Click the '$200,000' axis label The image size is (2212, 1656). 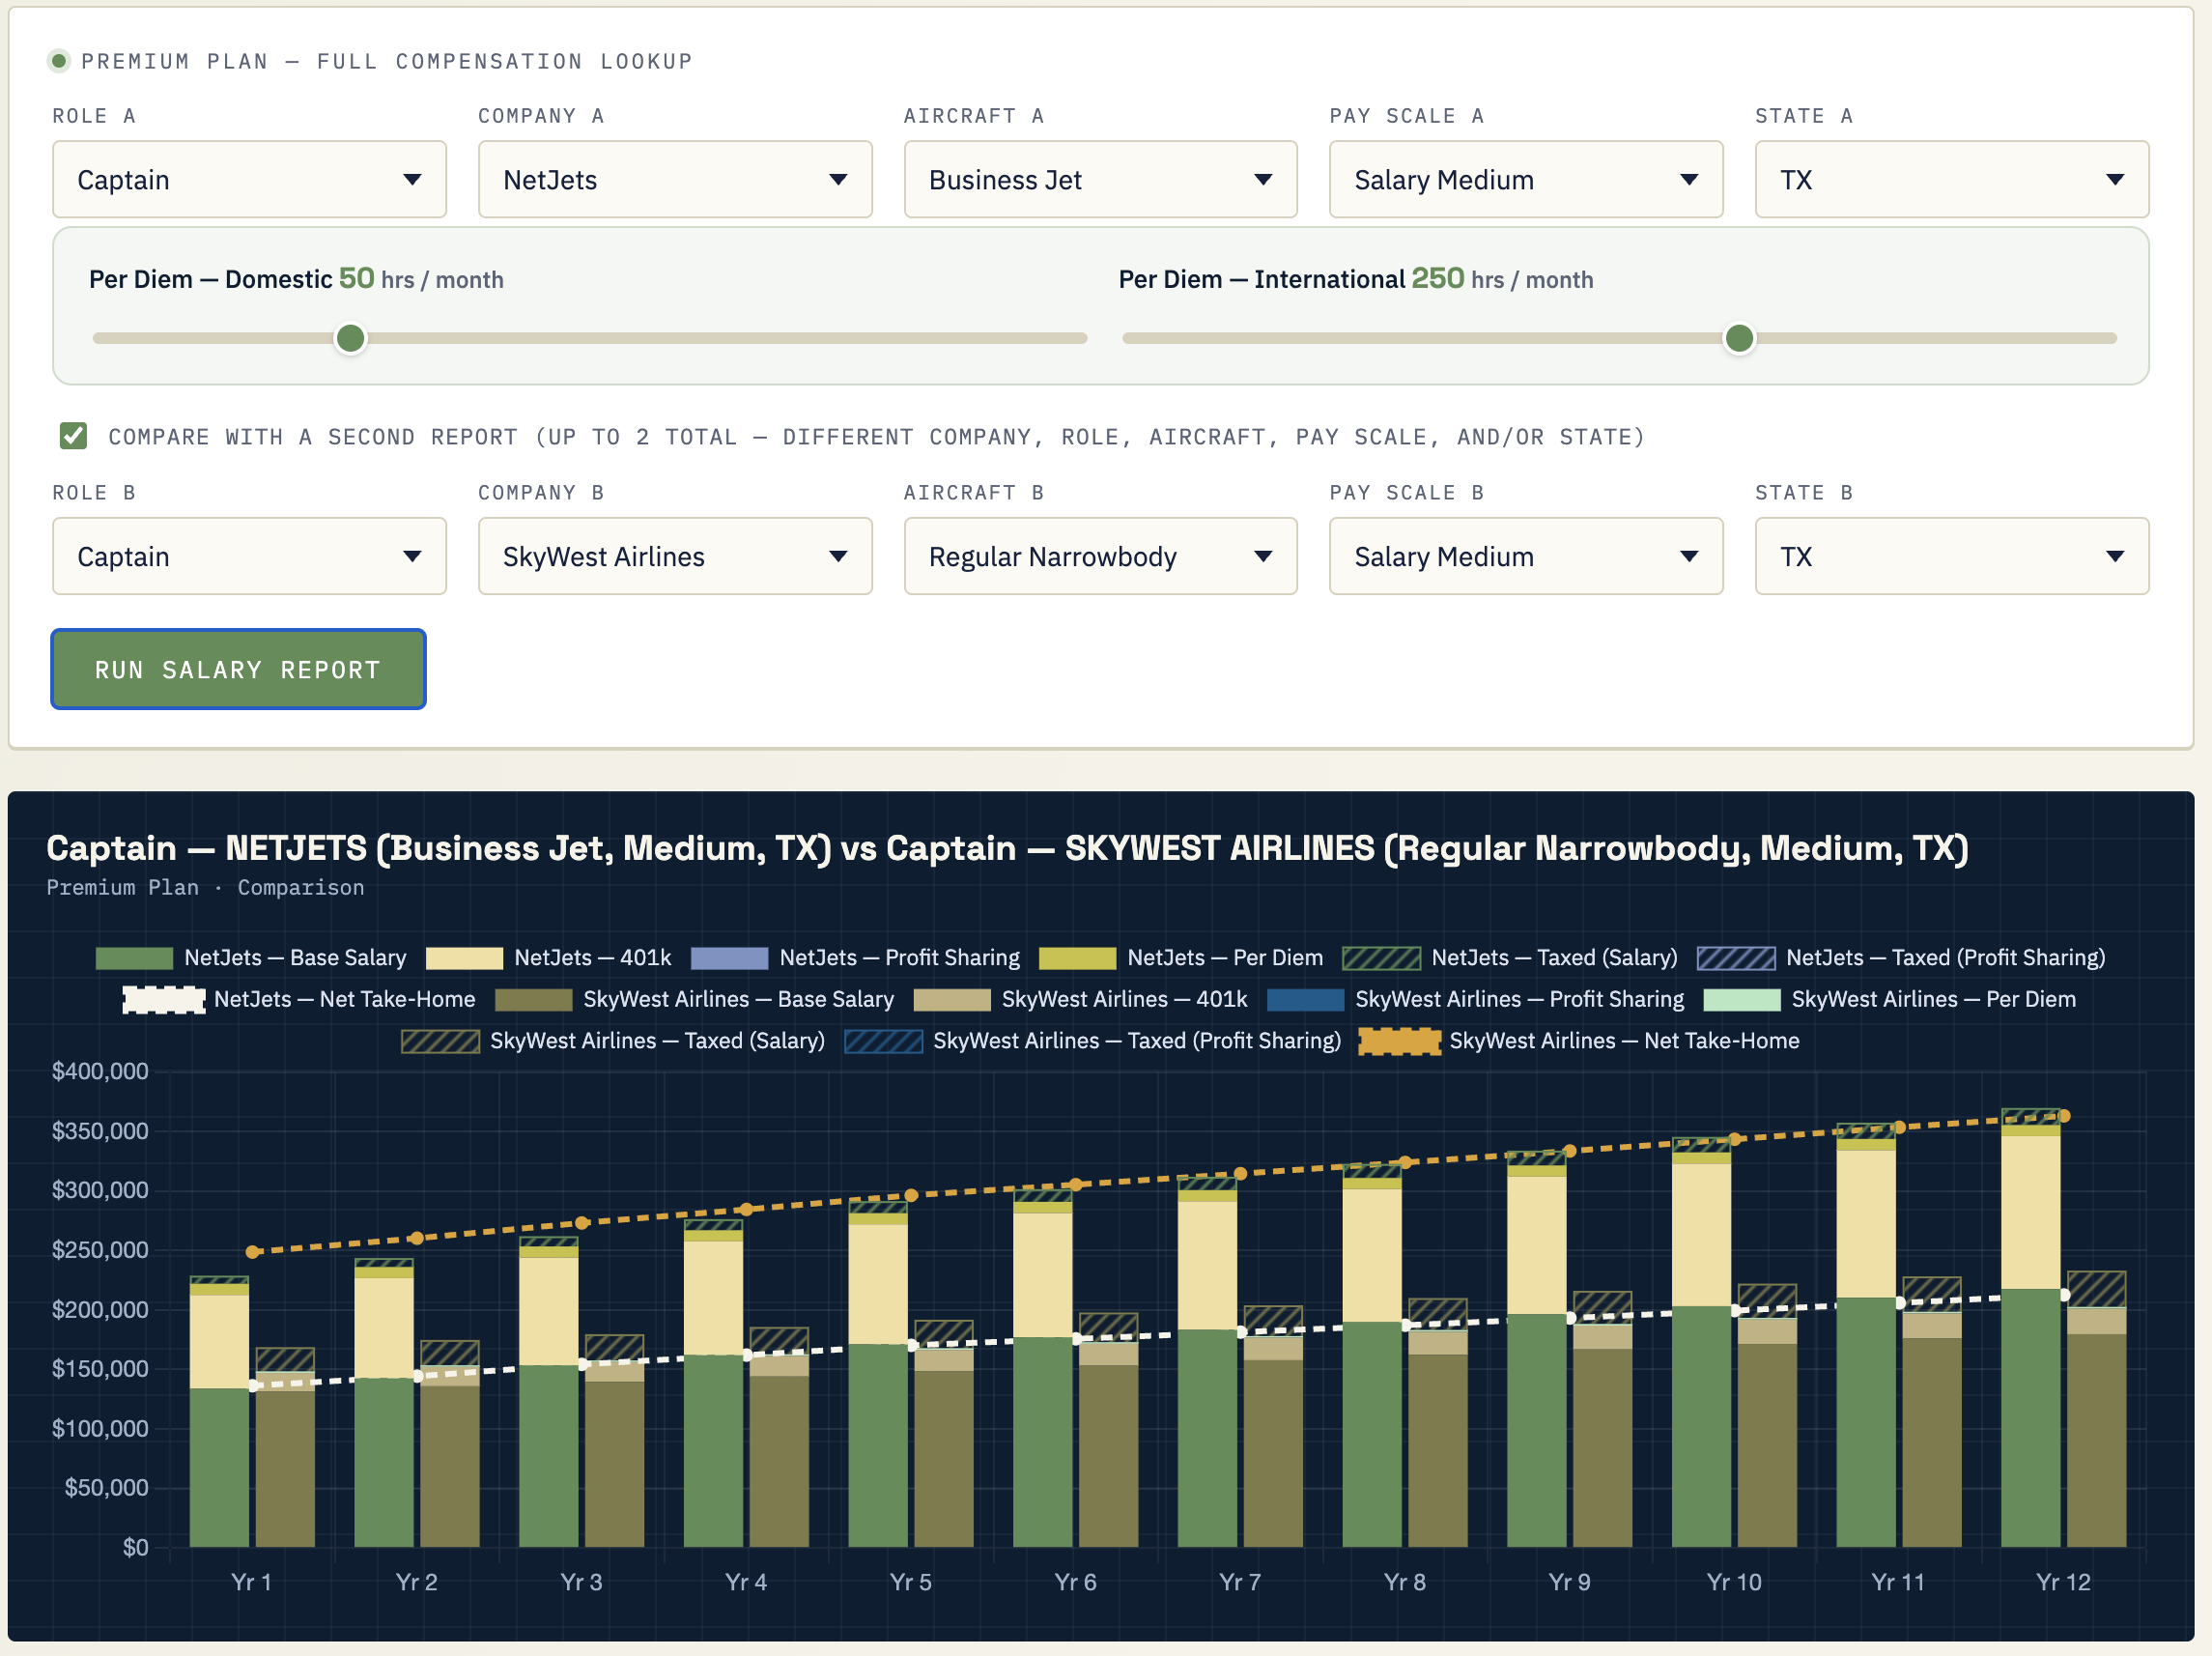[x=100, y=1309]
